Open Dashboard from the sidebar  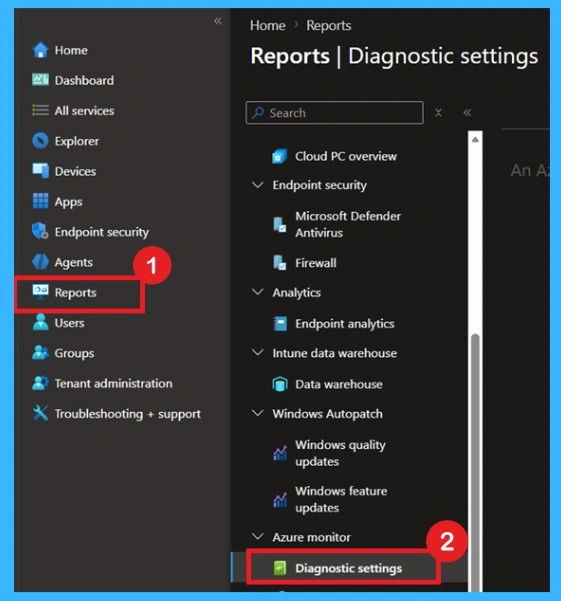click(x=84, y=80)
